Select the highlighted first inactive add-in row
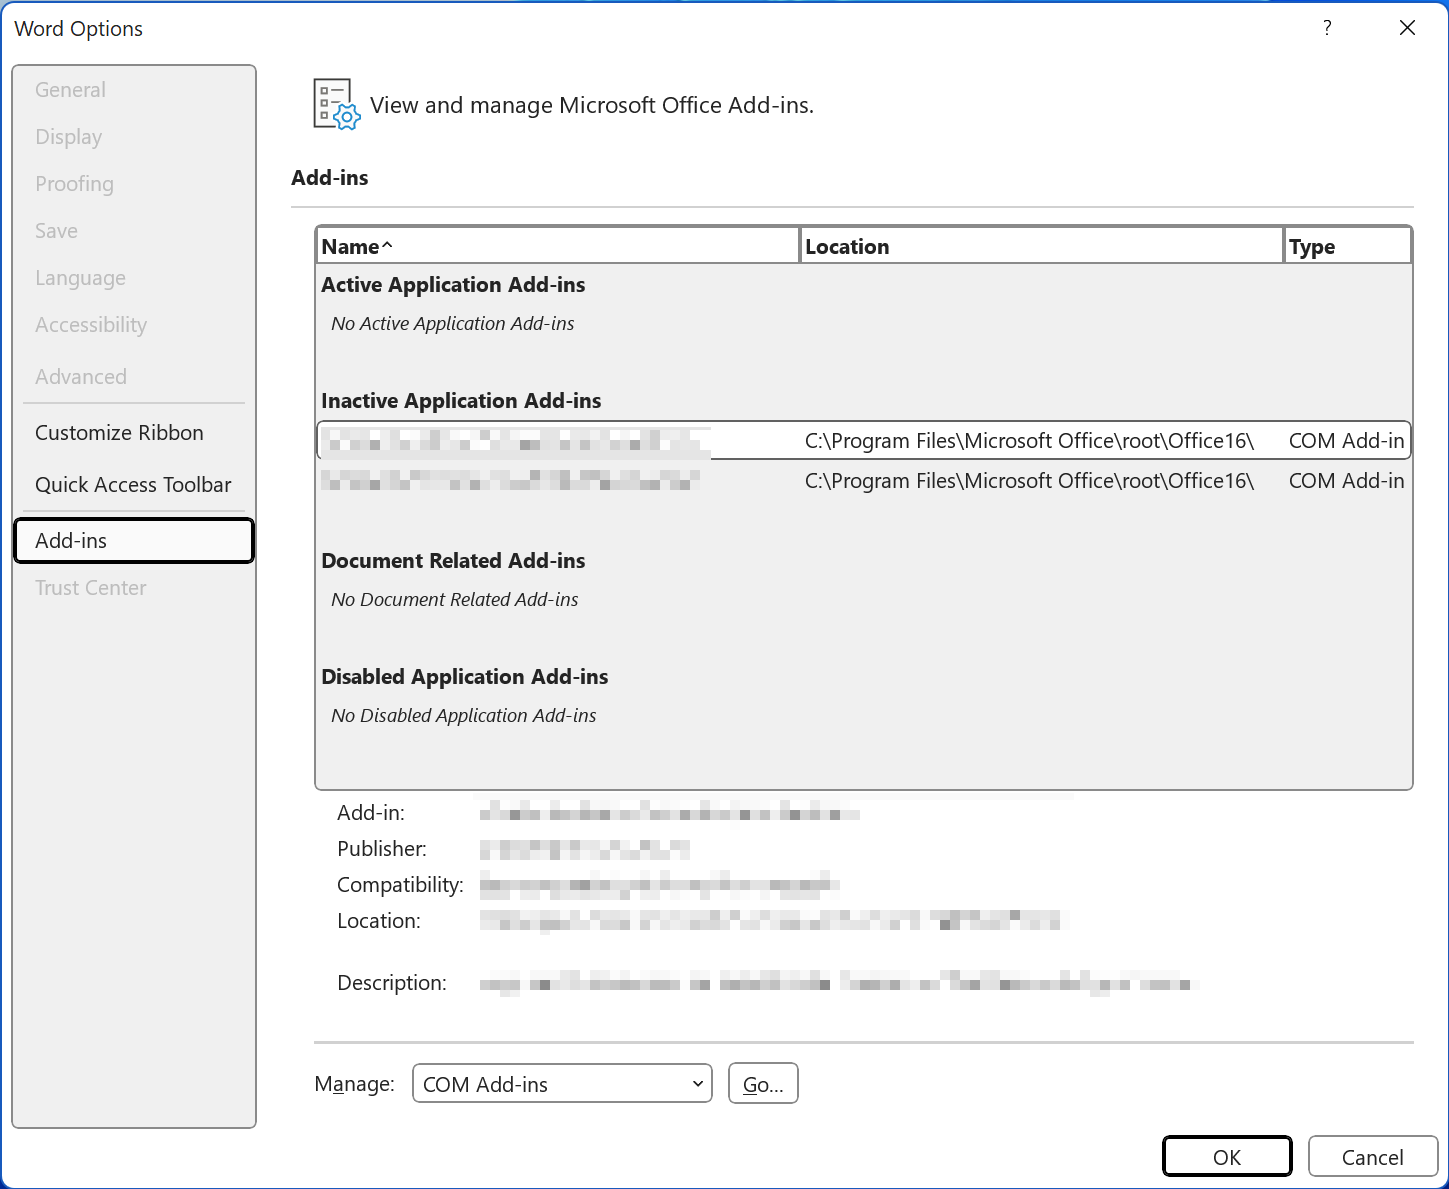Viewport: 1449px width, 1189px height. 864,441
